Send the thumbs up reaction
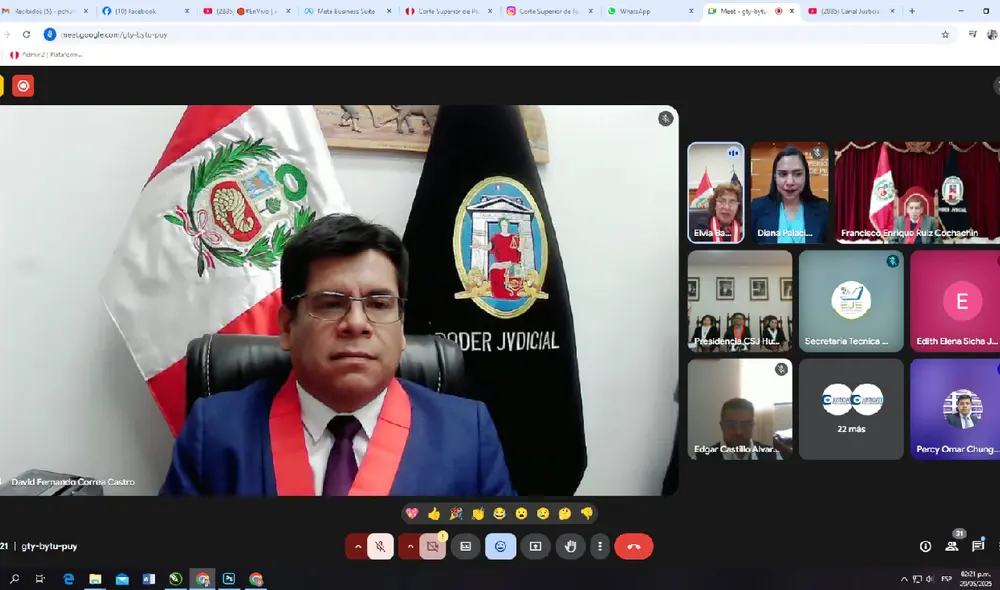1000x590 pixels. 434,513
